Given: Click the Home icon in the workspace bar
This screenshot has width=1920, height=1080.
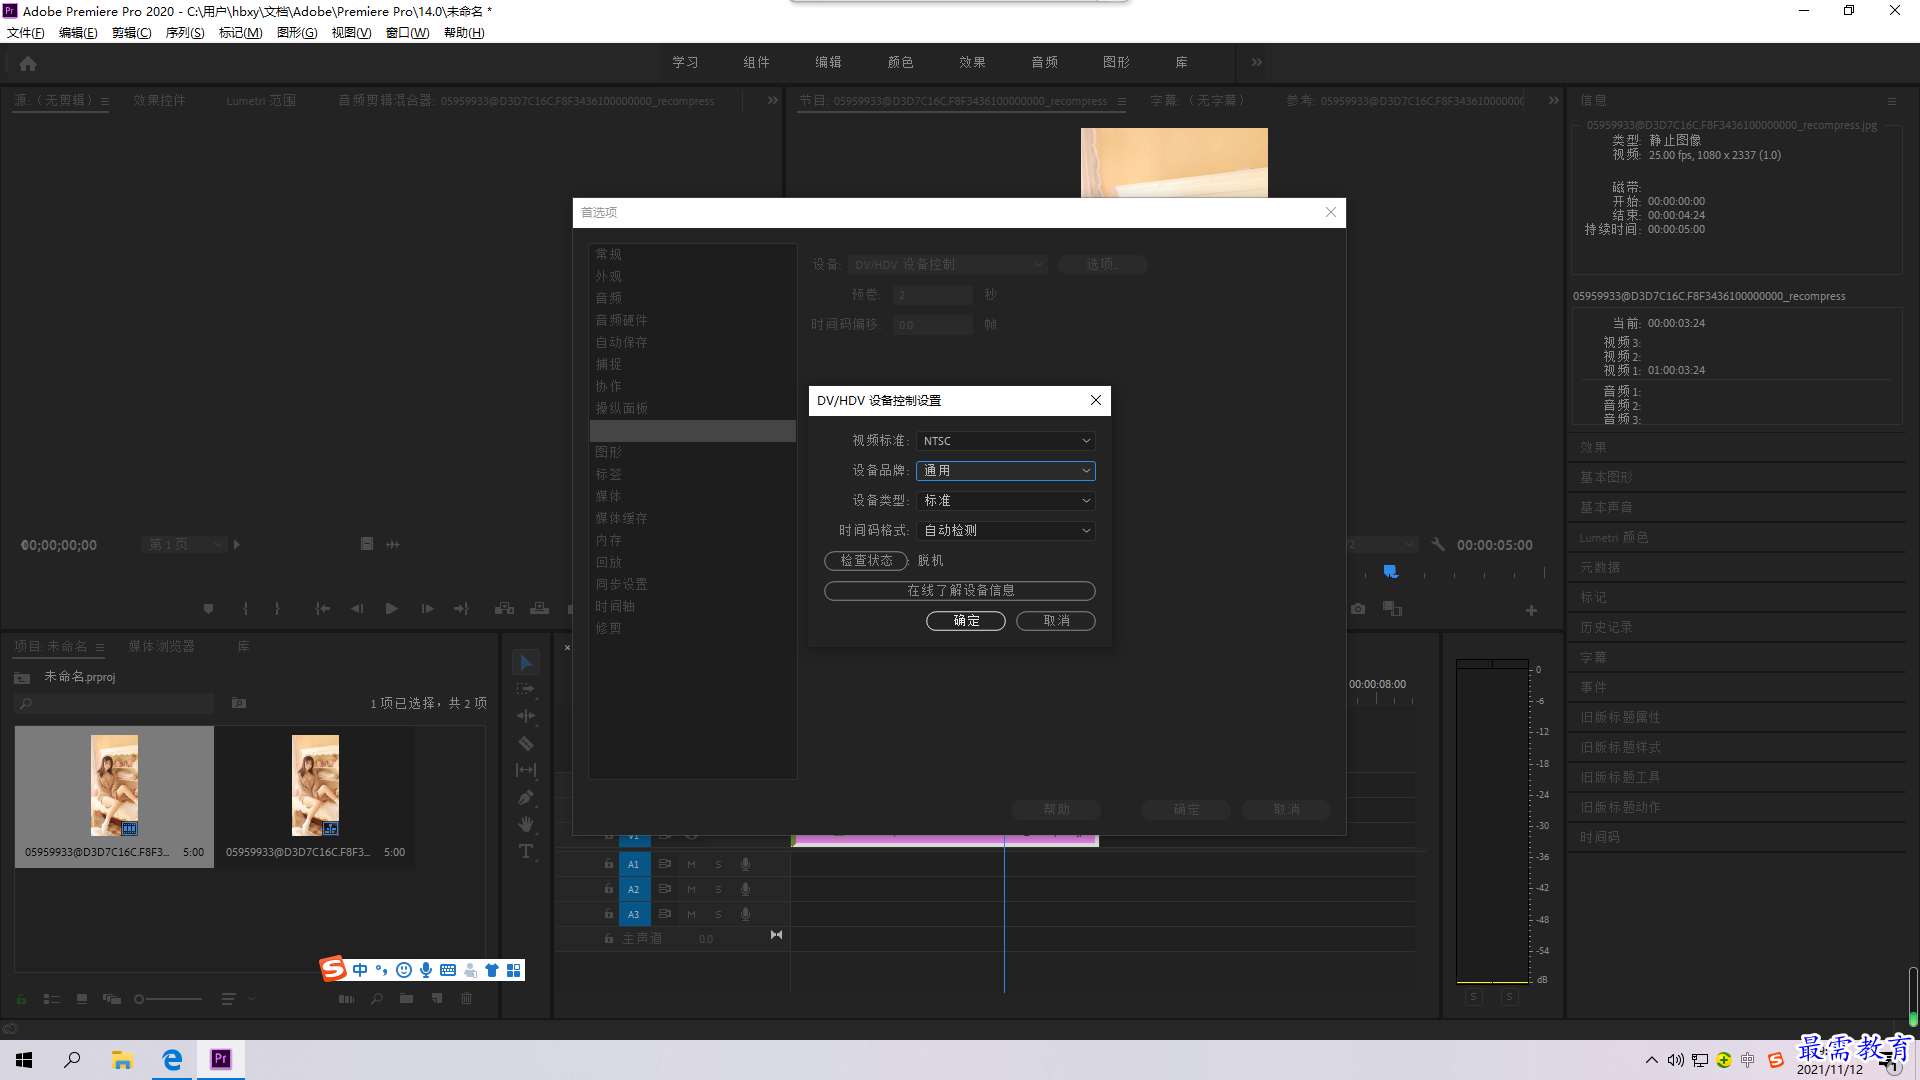Looking at the screenshot, I should tap(28, 63).
